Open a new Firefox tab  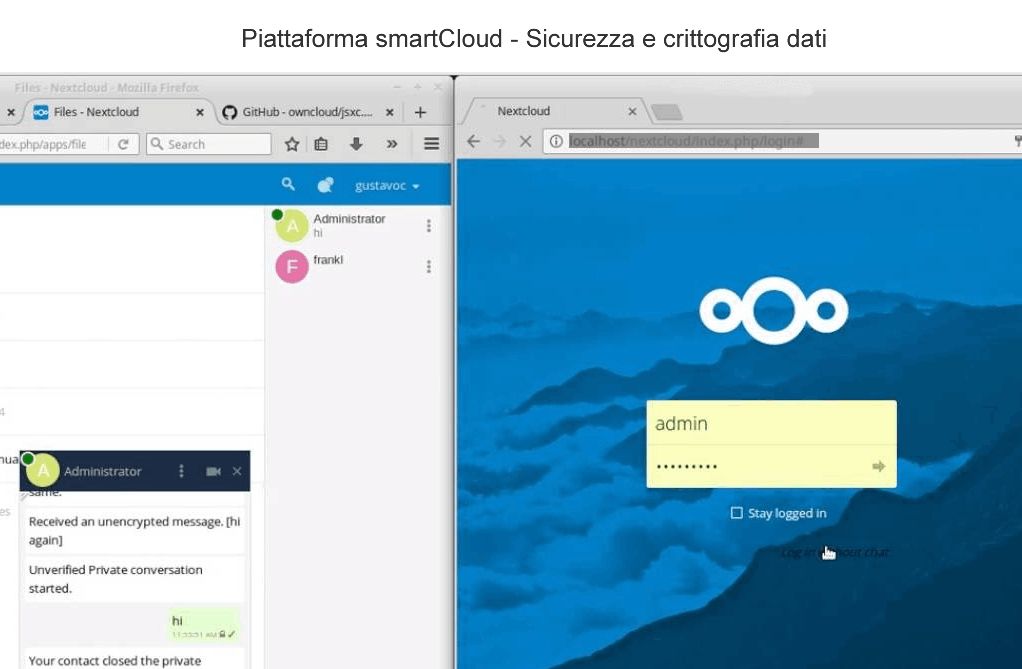click(420, 112)
